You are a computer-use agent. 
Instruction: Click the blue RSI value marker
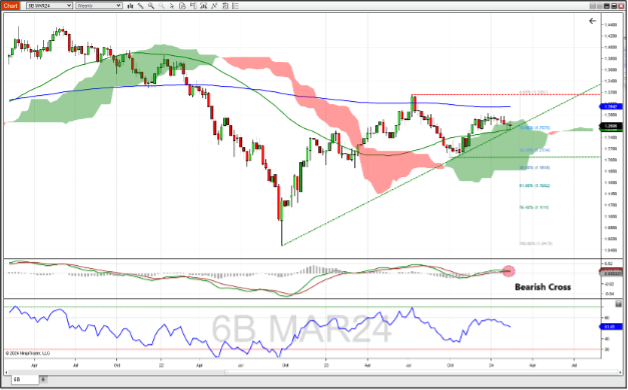point(610,327)
